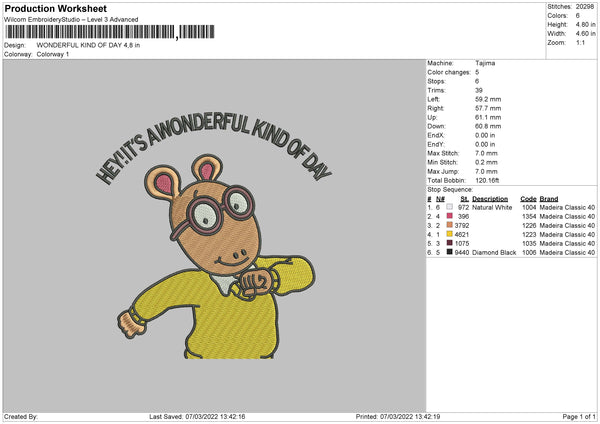Click the orange 1226 thread swatch

click(449, 225)
